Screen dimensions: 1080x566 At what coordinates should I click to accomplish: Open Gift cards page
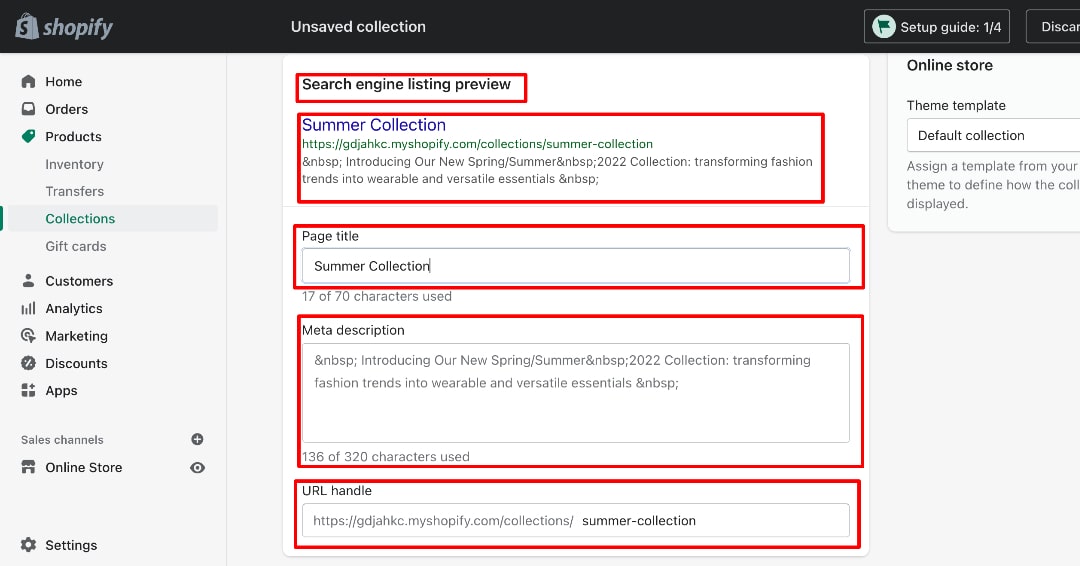(76, 246)
